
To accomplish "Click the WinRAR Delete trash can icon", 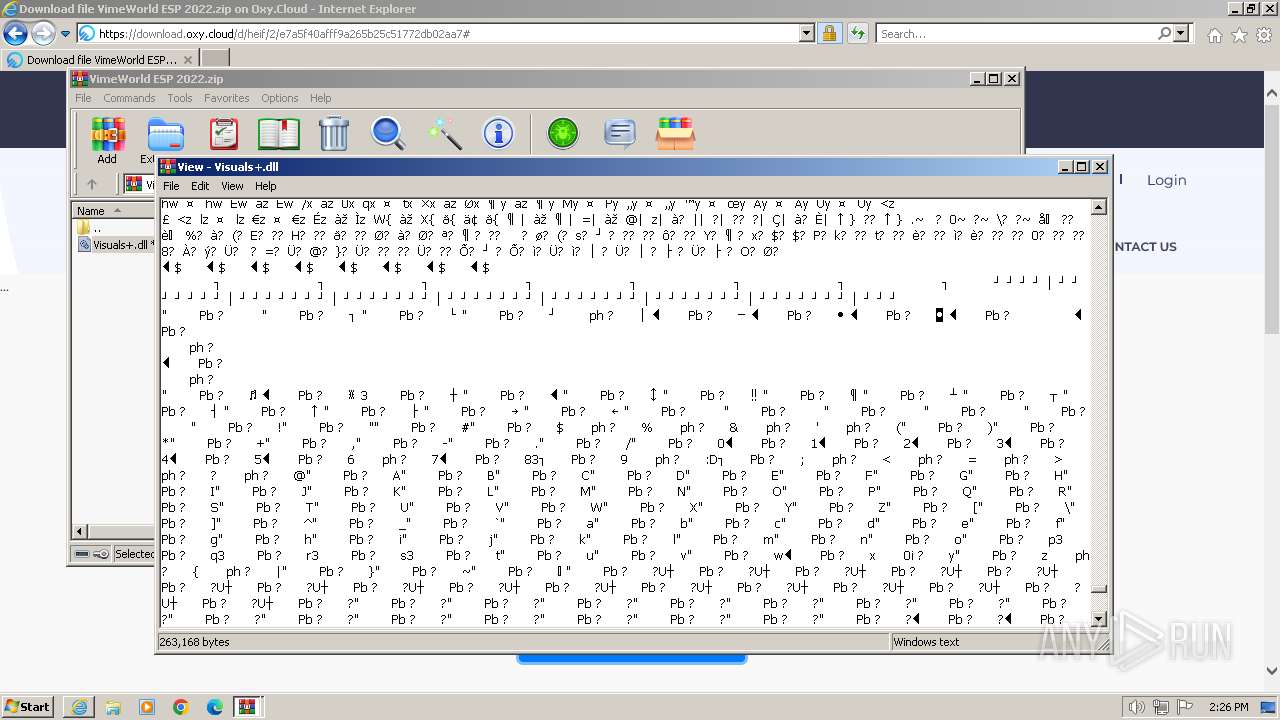I will click(334, 133).
